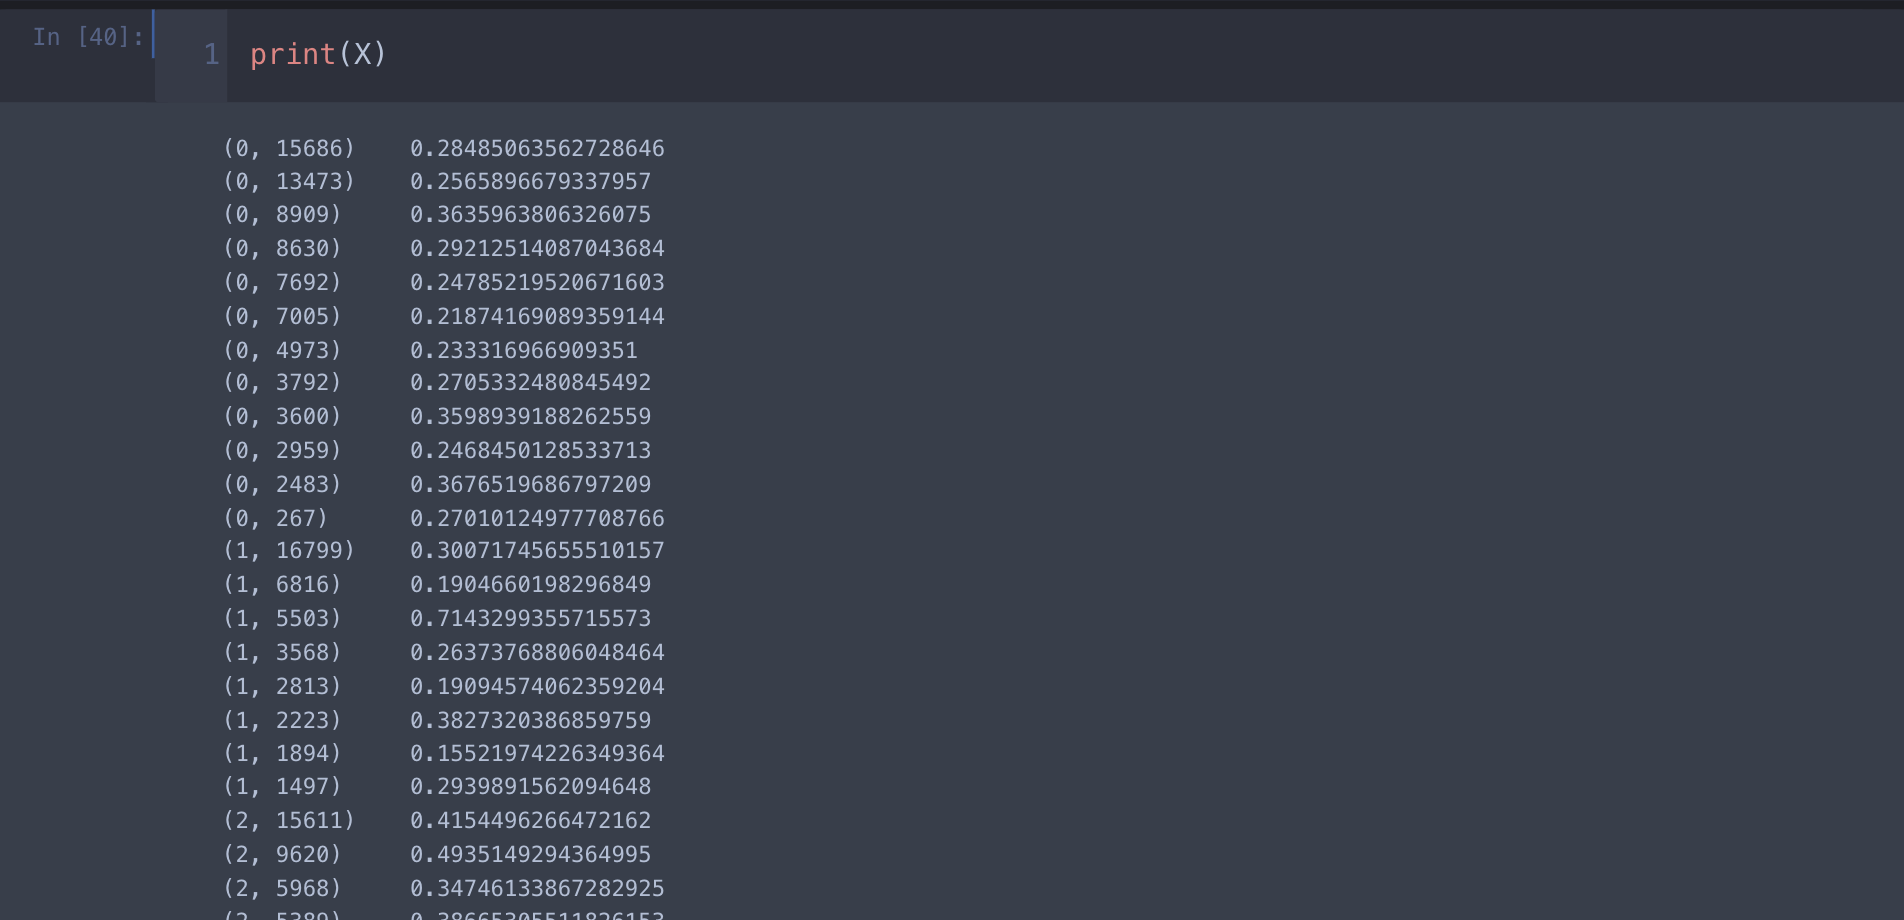Viewport: 1904px width, 920px height.
Task: Click line number 1 in the code gutter
Action: (x=211, y=54)
